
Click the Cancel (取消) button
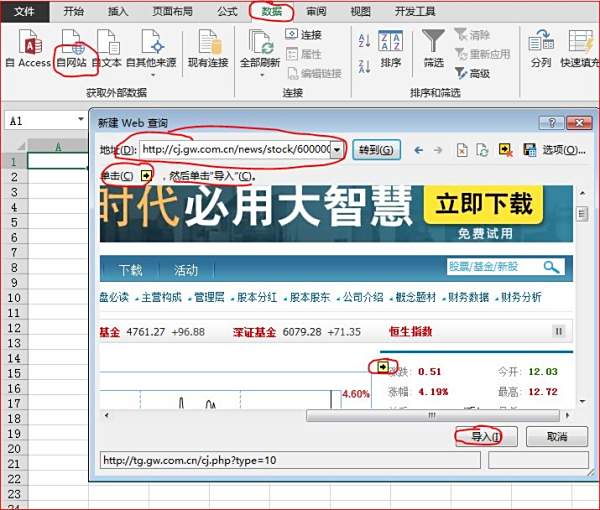pyautogui.click(x=557, y=437)
